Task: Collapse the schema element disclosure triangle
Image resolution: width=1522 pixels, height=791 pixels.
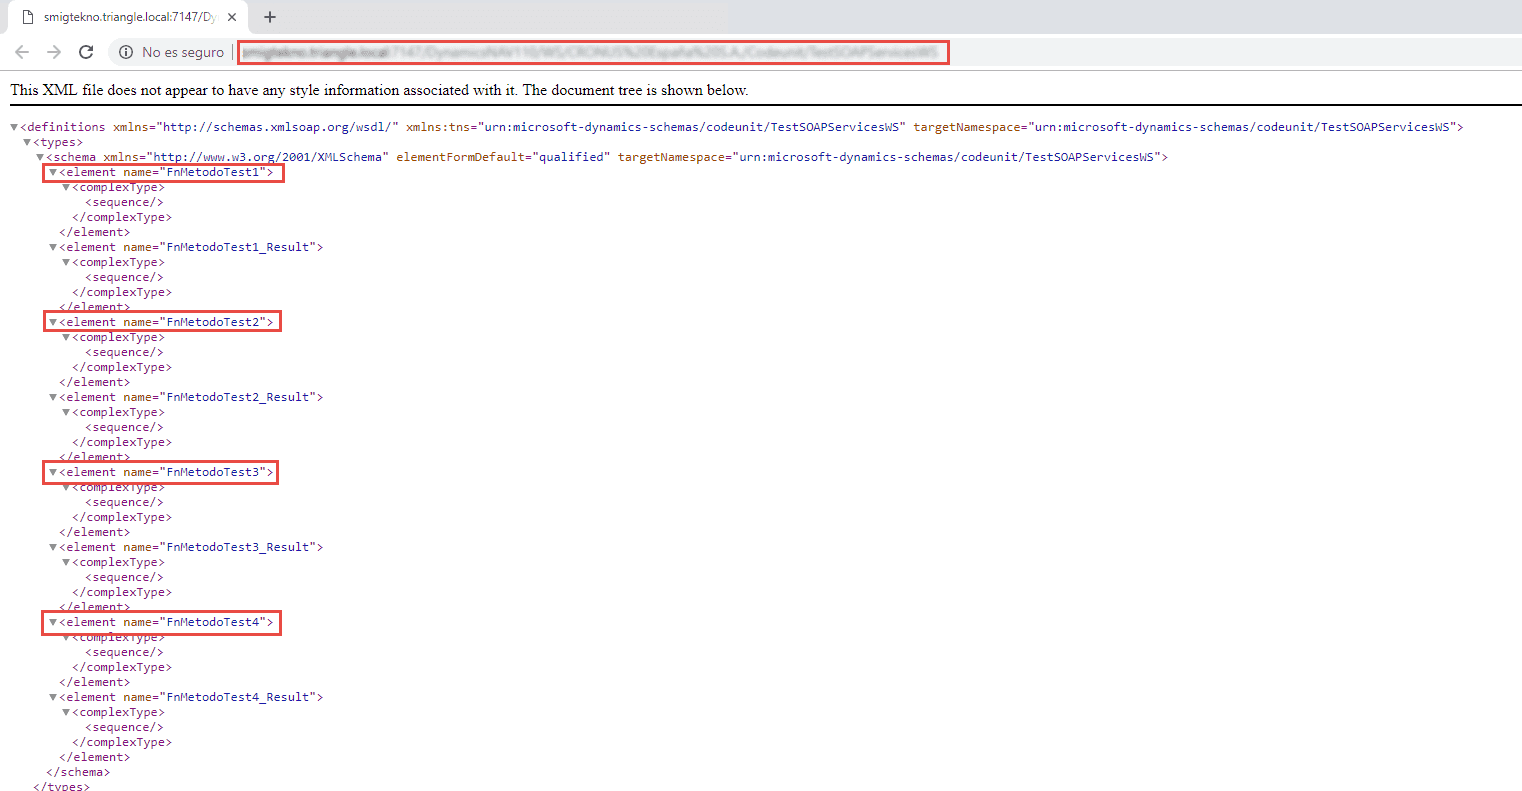Action: [x=39, y=156]
